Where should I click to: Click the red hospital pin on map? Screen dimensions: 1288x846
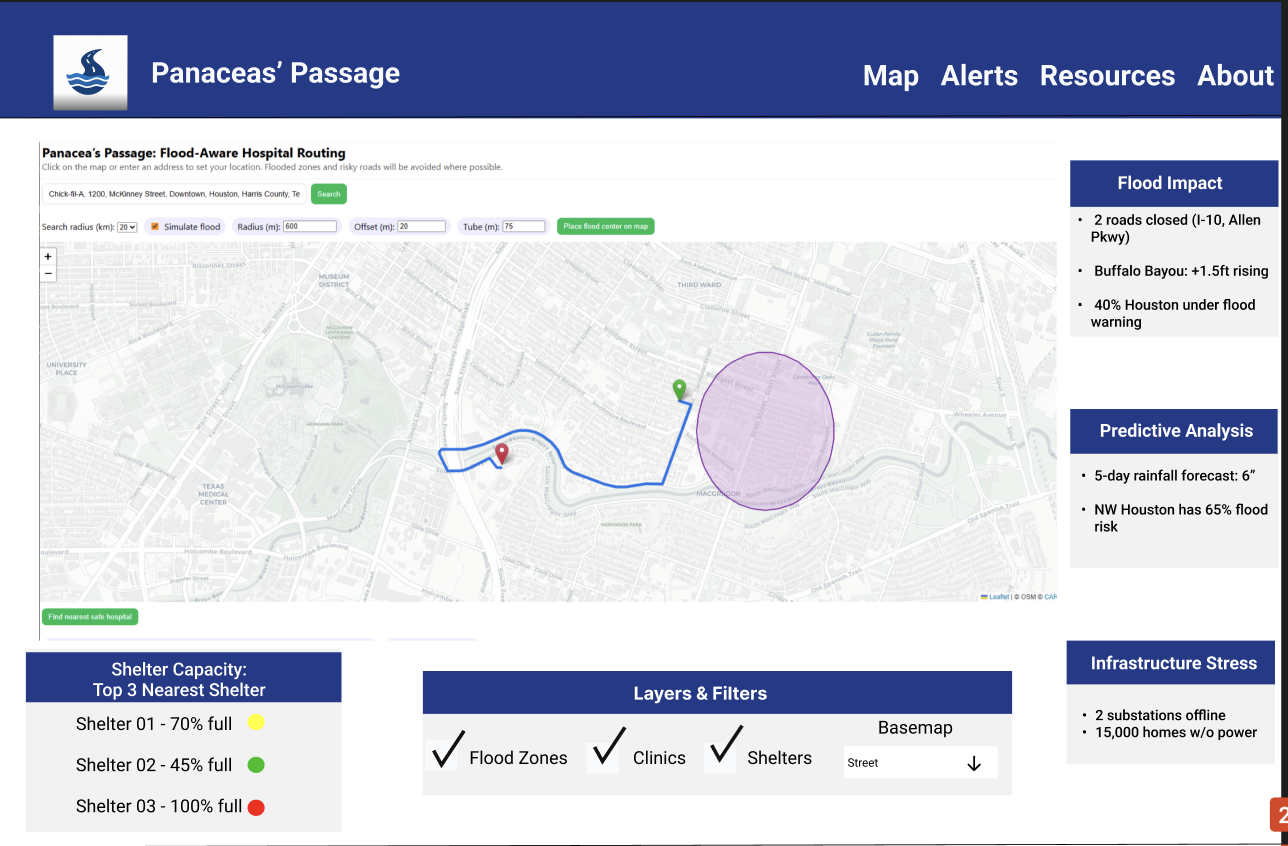tap(502, 454)
